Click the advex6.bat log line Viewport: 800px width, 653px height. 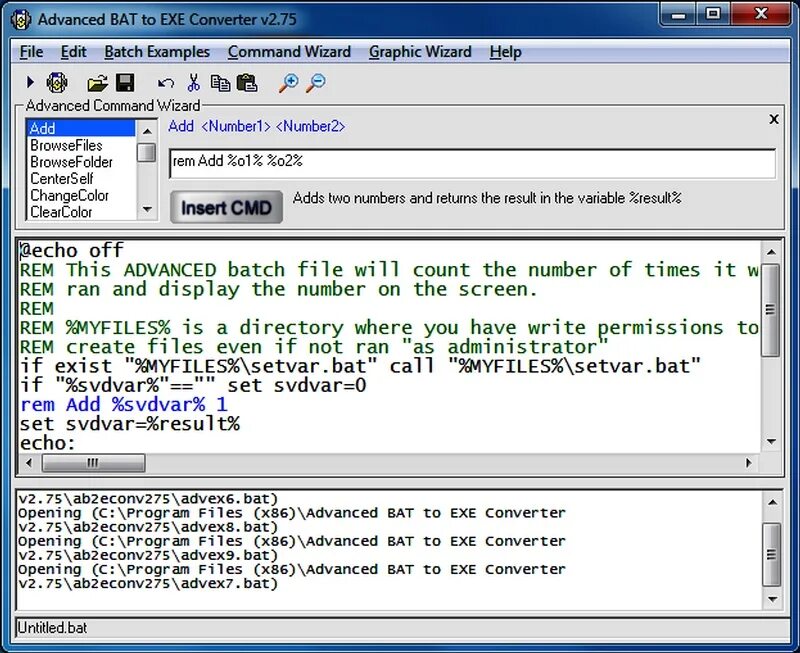[x=148, y=498]
